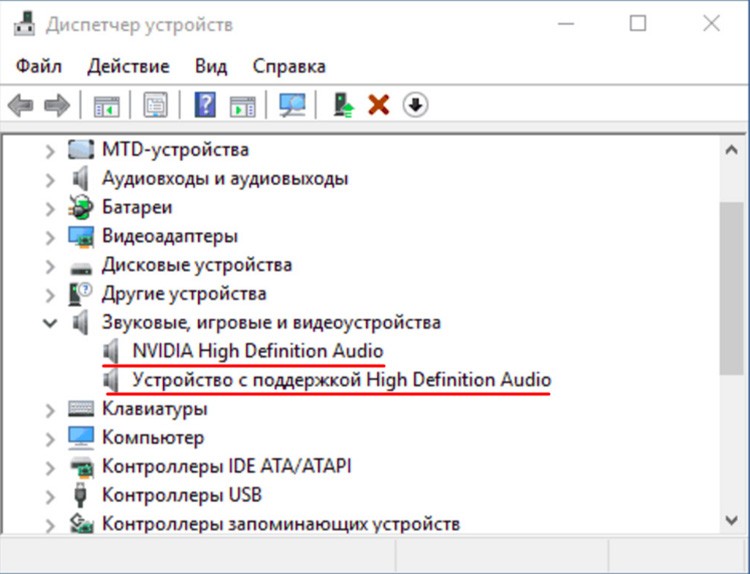Click the Контроллеры IDE ATA/ATAPI icon

81,467
